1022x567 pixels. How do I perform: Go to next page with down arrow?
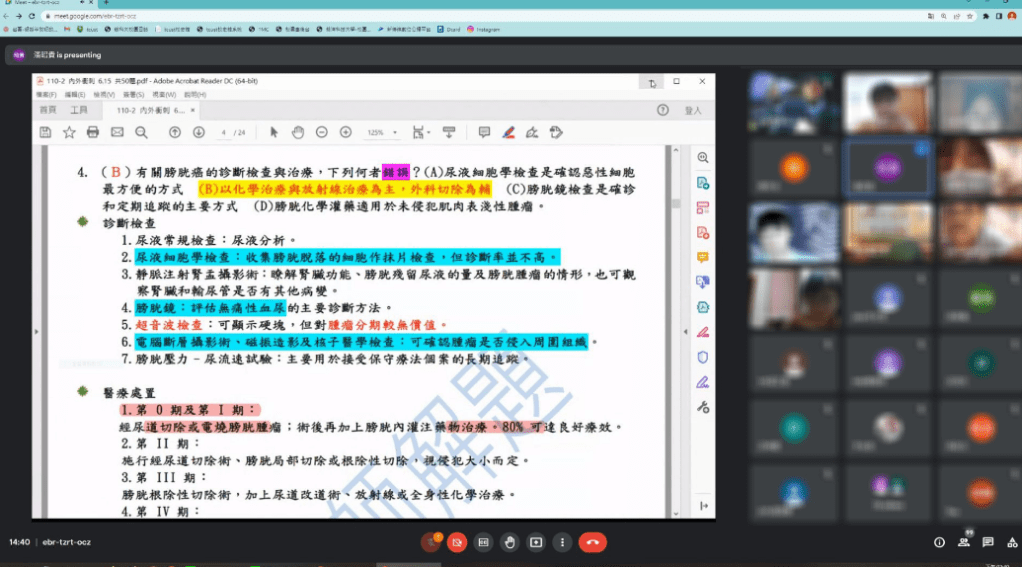coord(199,132)
